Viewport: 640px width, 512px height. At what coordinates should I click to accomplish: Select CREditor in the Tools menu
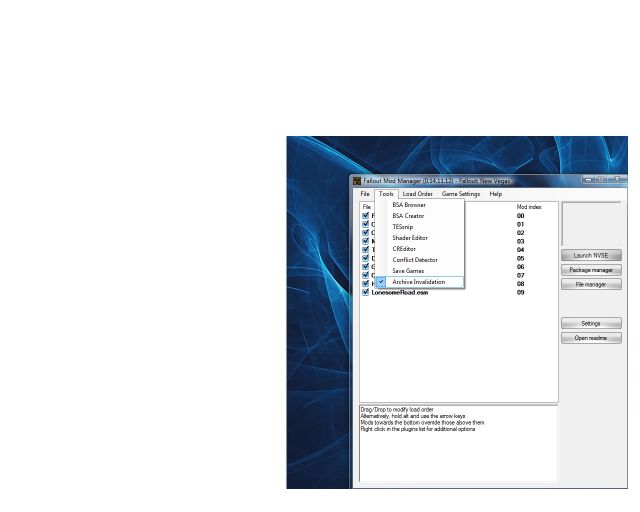point(420,249)
